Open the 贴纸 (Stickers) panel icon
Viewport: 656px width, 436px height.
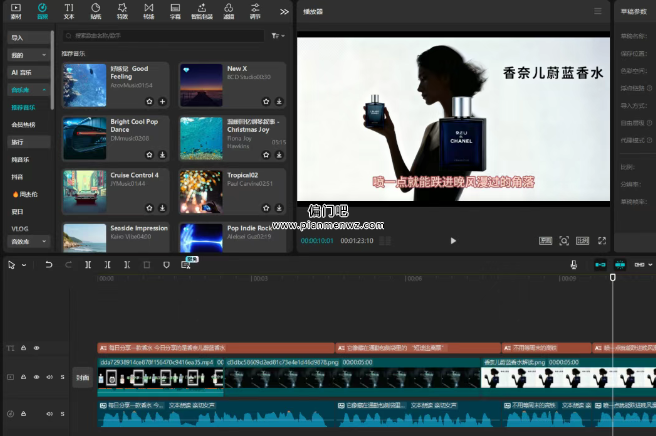pyautogui.click(x=95, y=11)
